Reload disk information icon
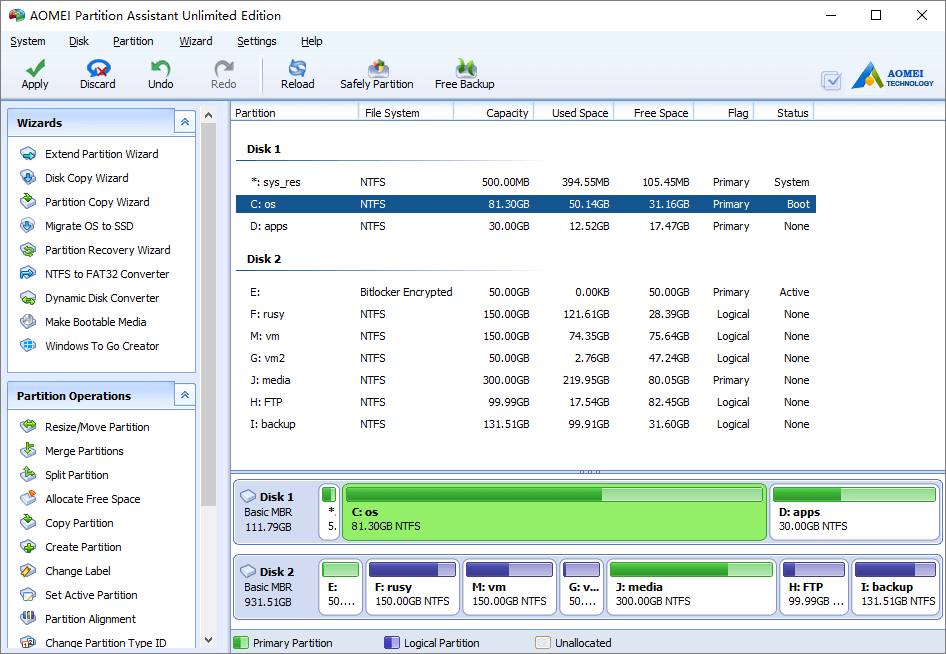Viewport: 946px width, 654px height. pos(297,68)
